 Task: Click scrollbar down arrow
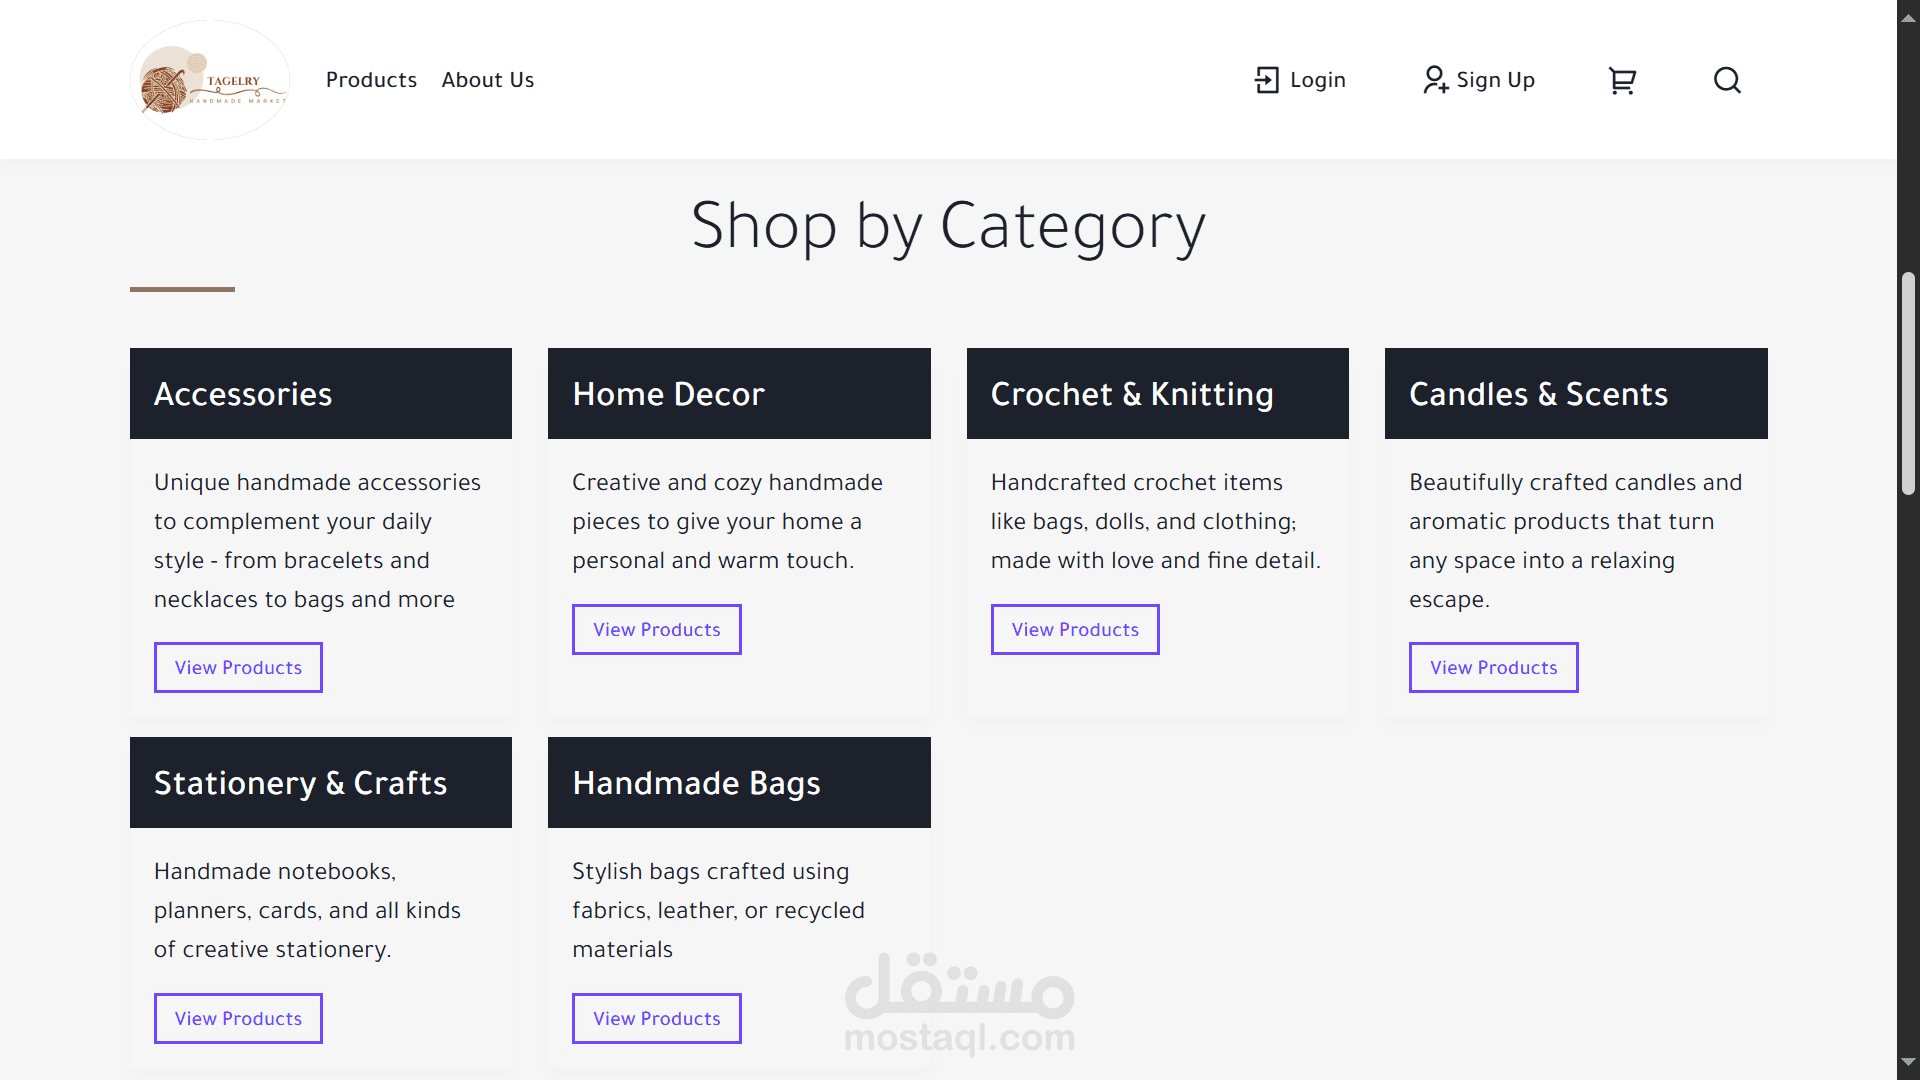(x=1908, y=1062)
